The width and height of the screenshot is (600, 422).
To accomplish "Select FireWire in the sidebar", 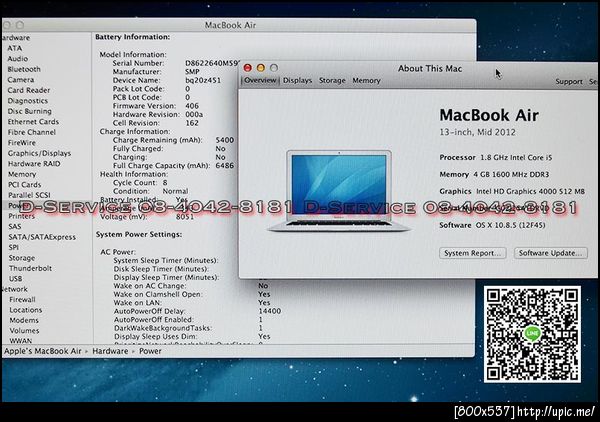I will (21, 143).
